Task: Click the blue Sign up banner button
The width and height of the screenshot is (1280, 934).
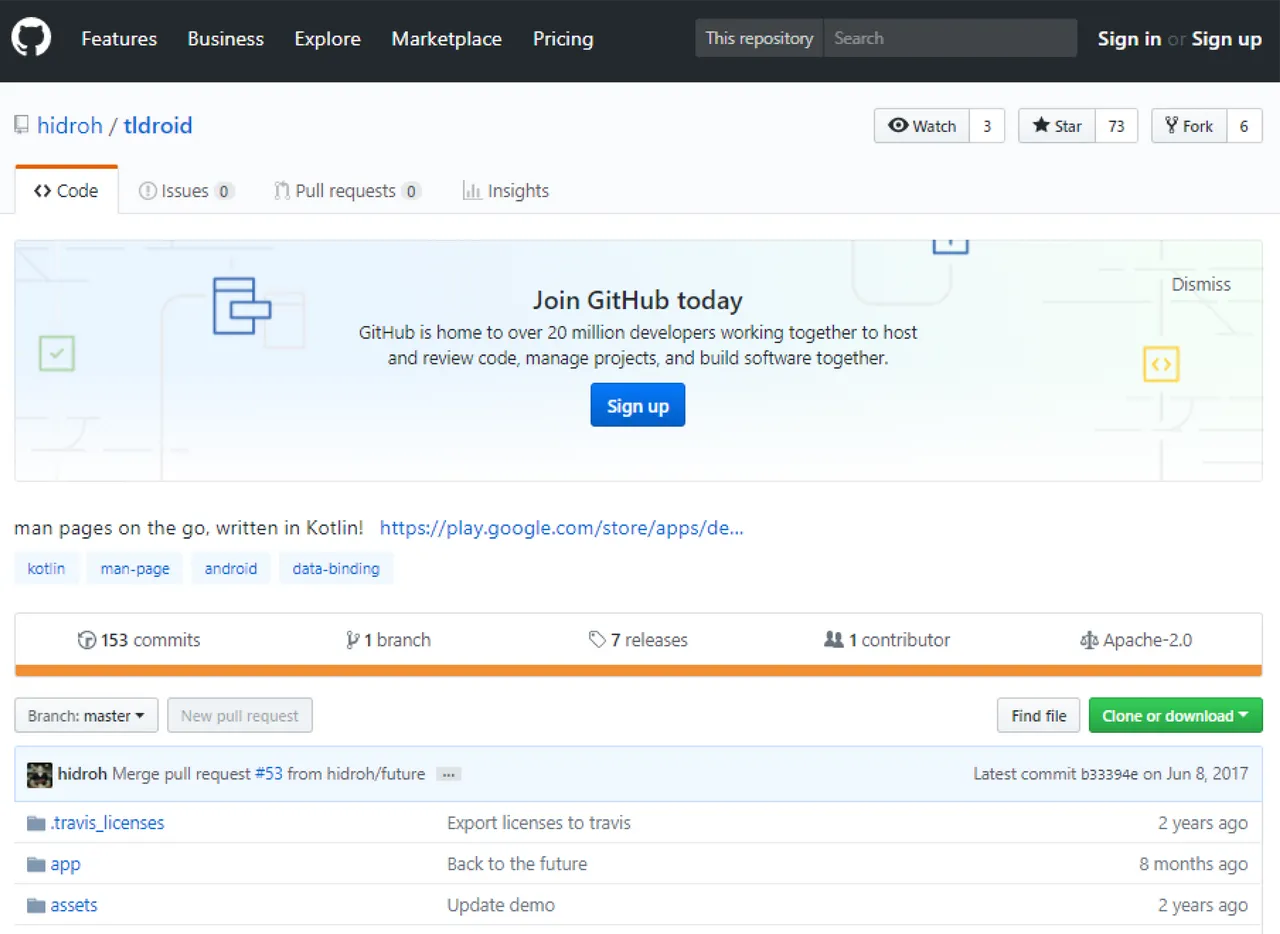Action: [638, 405]
